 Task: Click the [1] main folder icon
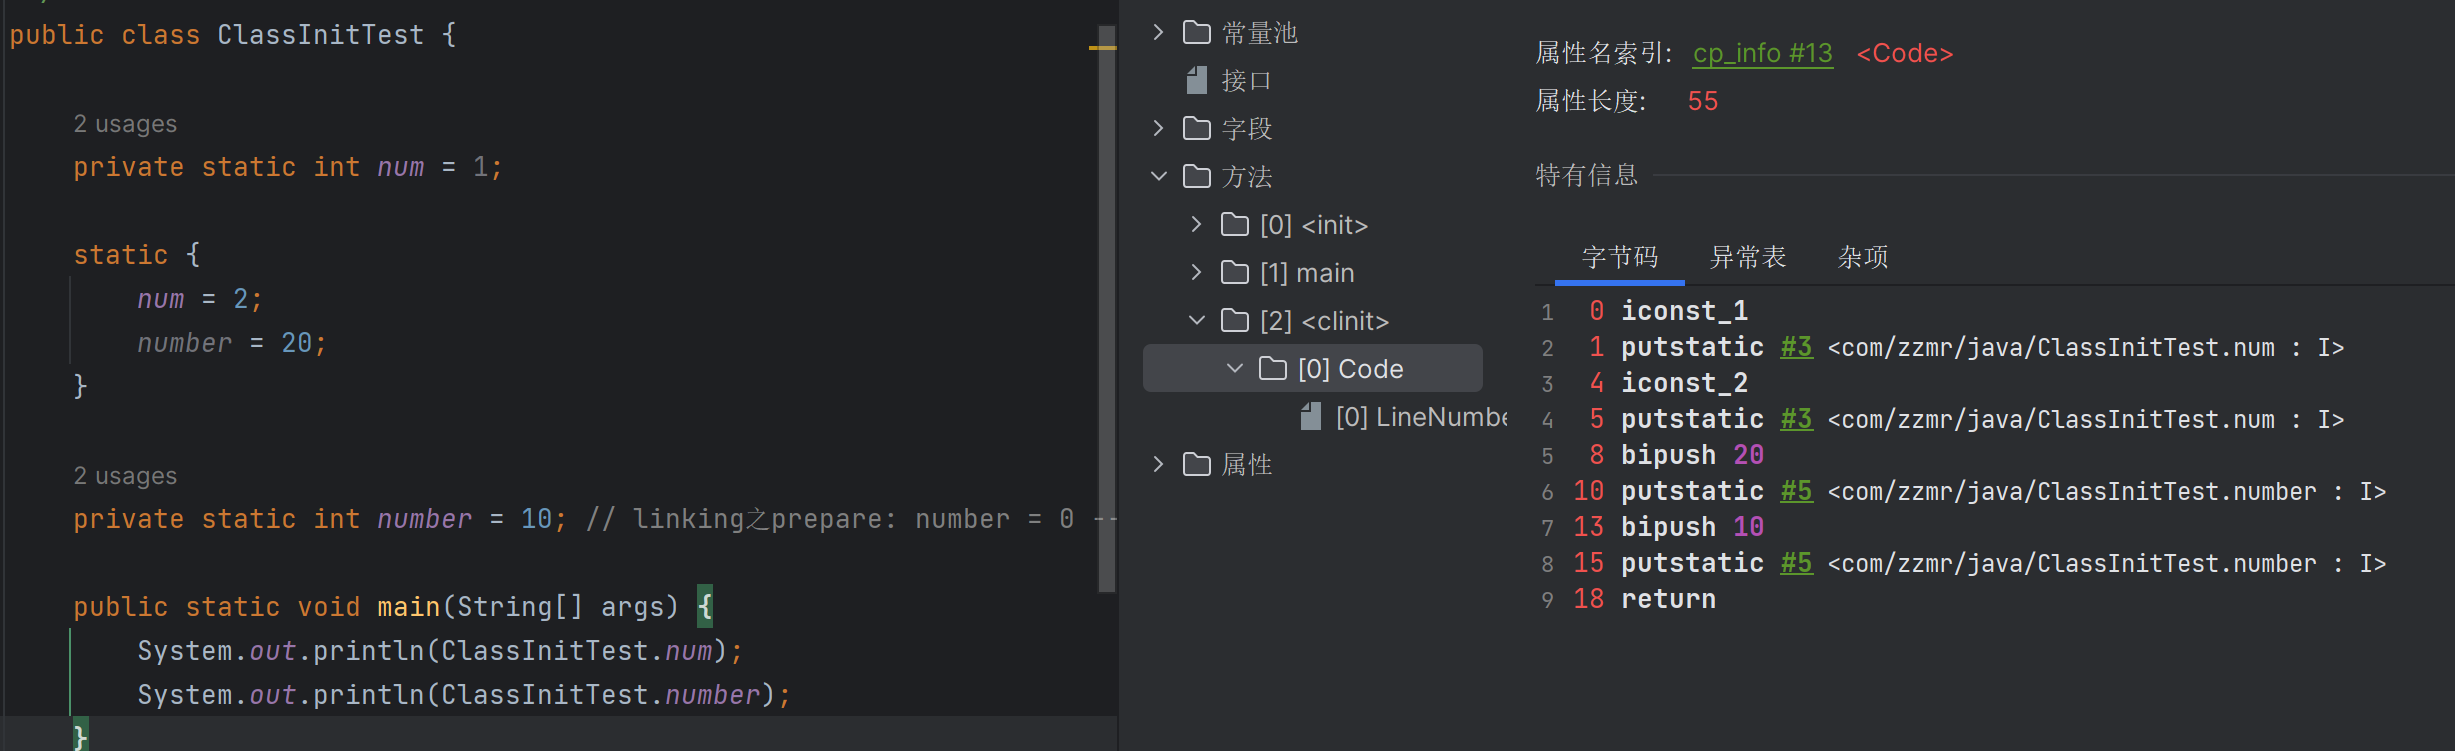pyautogui.click(x=1234, y=272)
